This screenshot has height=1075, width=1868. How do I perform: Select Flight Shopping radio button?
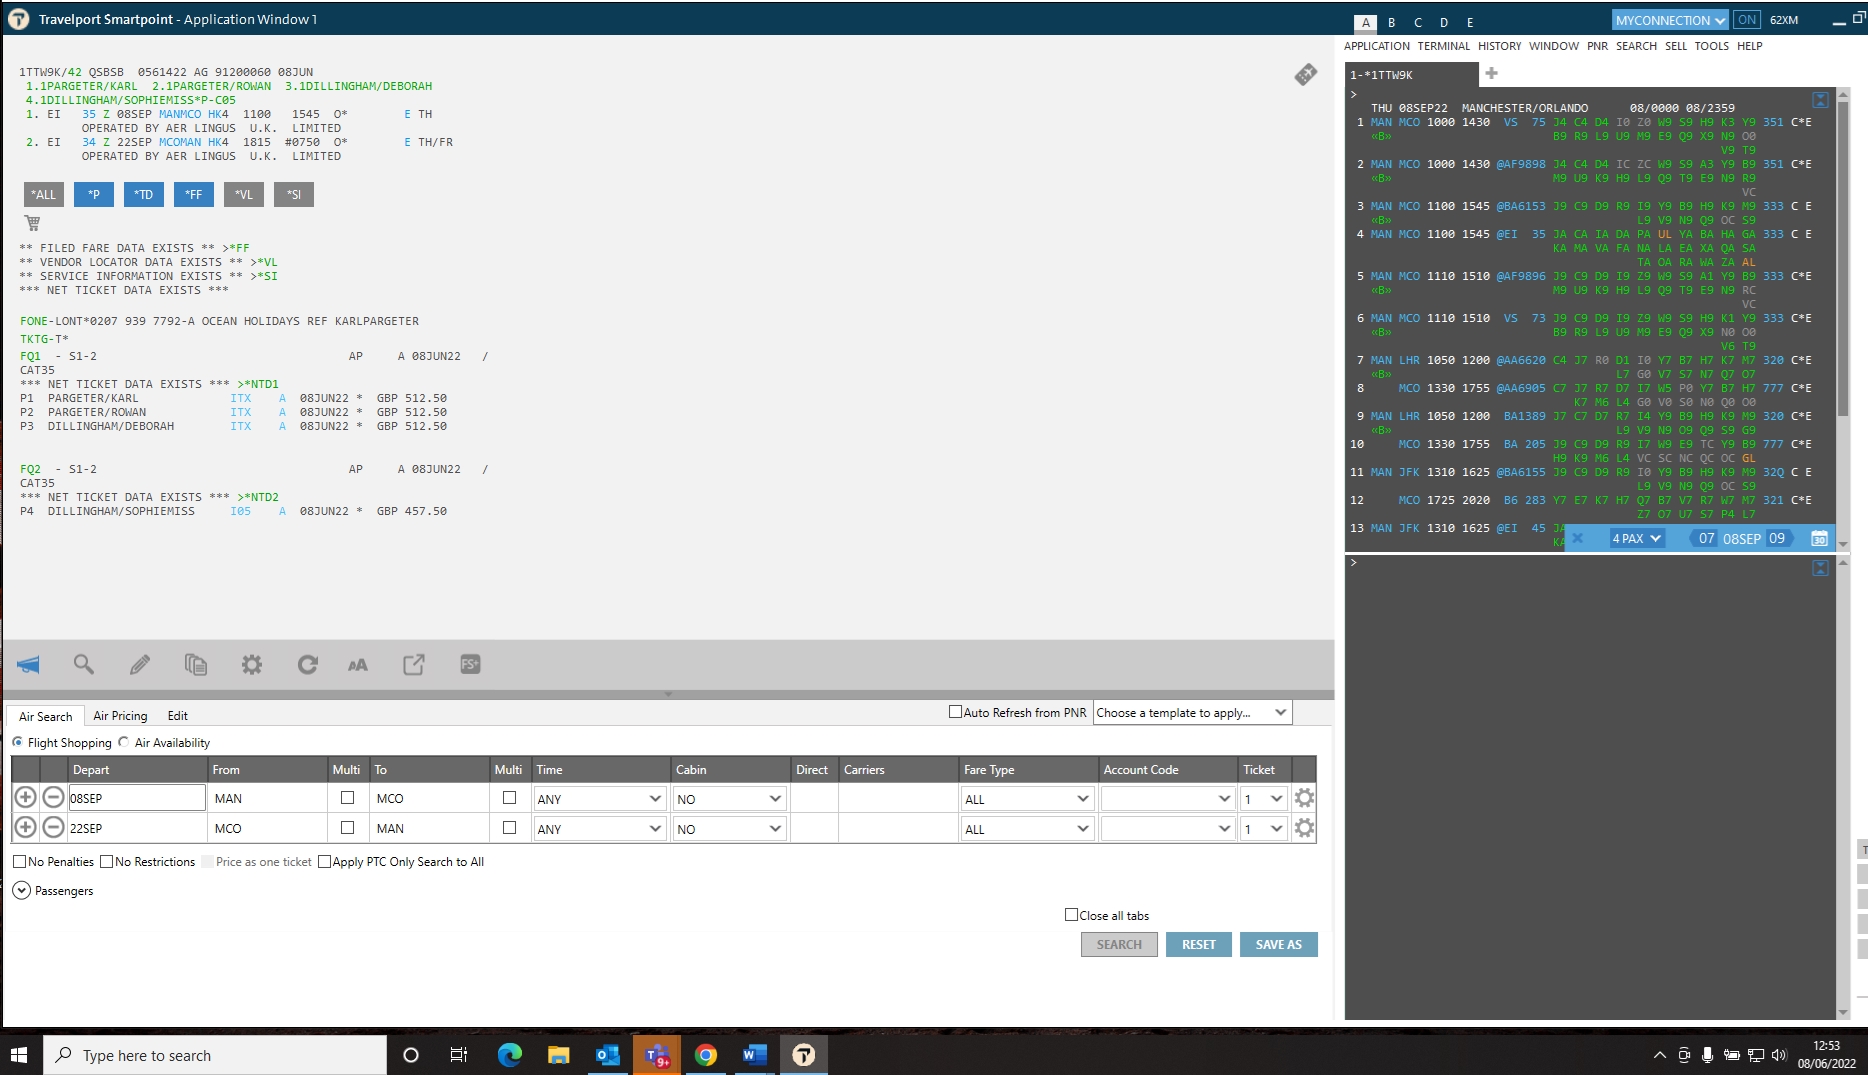click(x=18, y=742)
